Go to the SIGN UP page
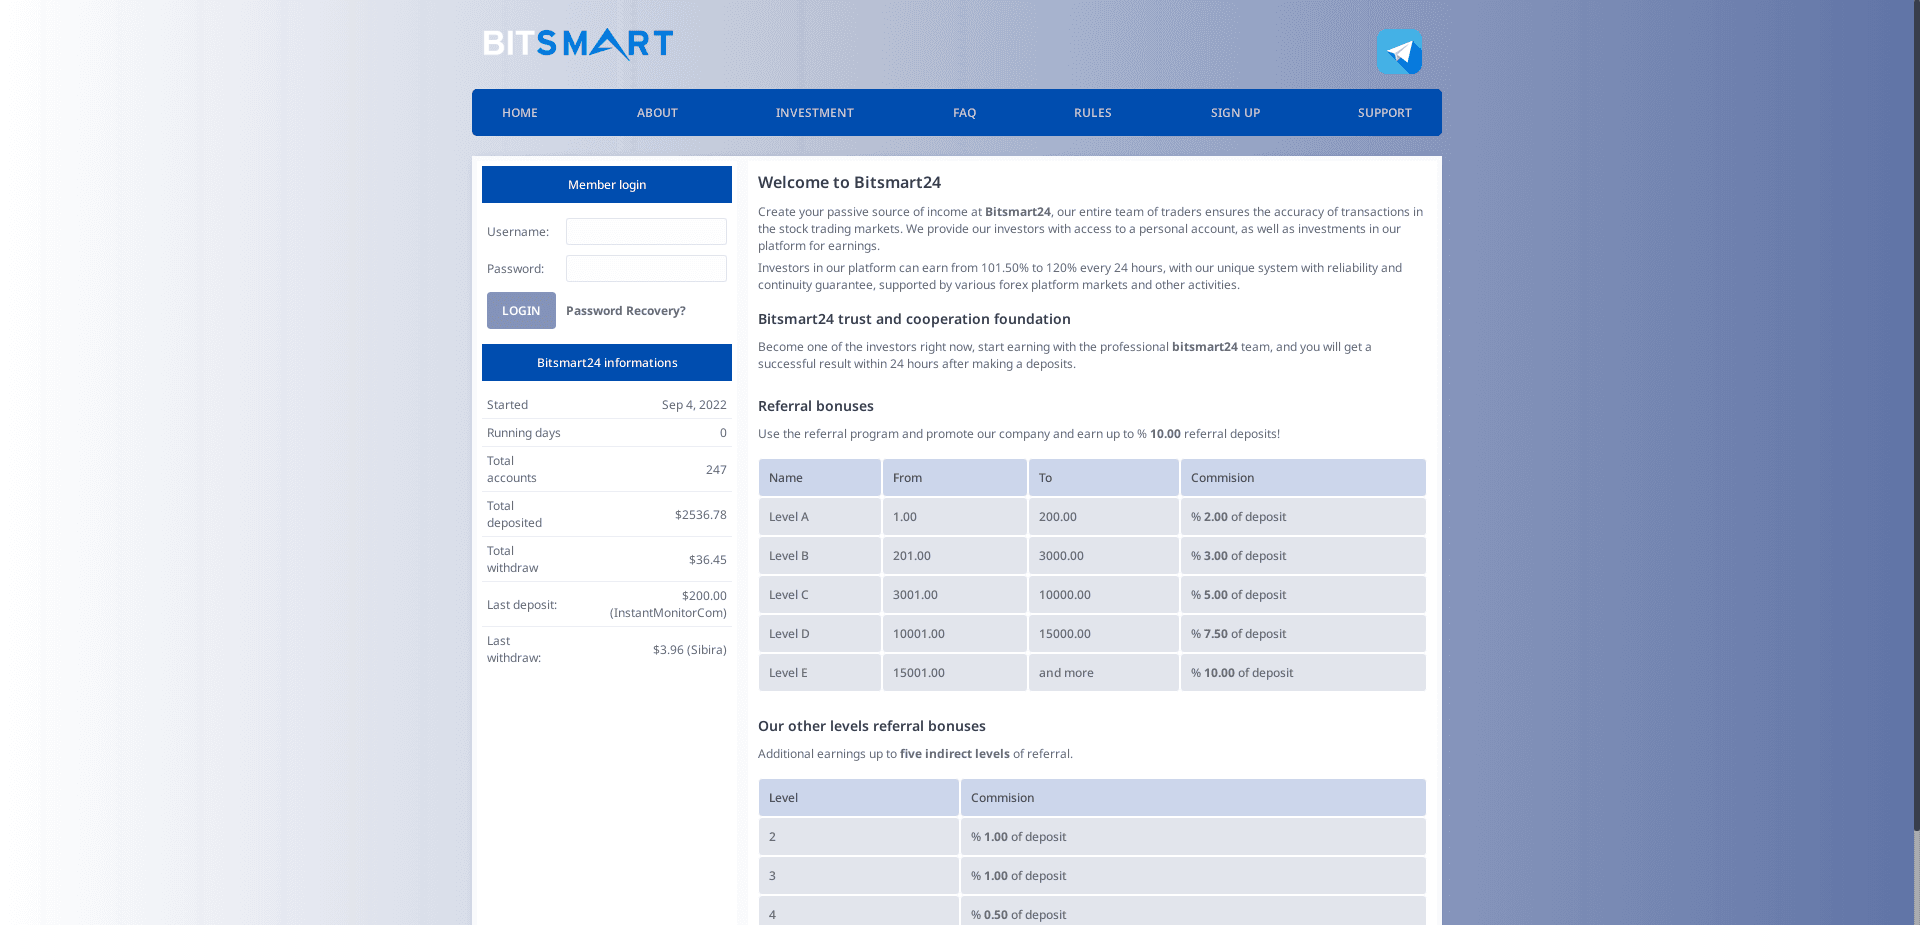1920x925 pixels. pyautogui.click(x=1235, y=112)
